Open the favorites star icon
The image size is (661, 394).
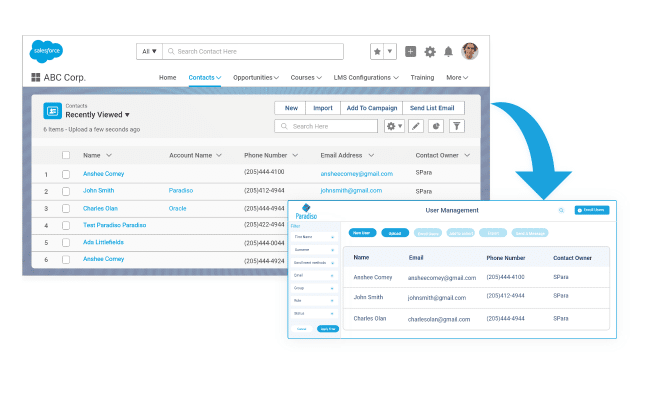[x=377, y=52]
